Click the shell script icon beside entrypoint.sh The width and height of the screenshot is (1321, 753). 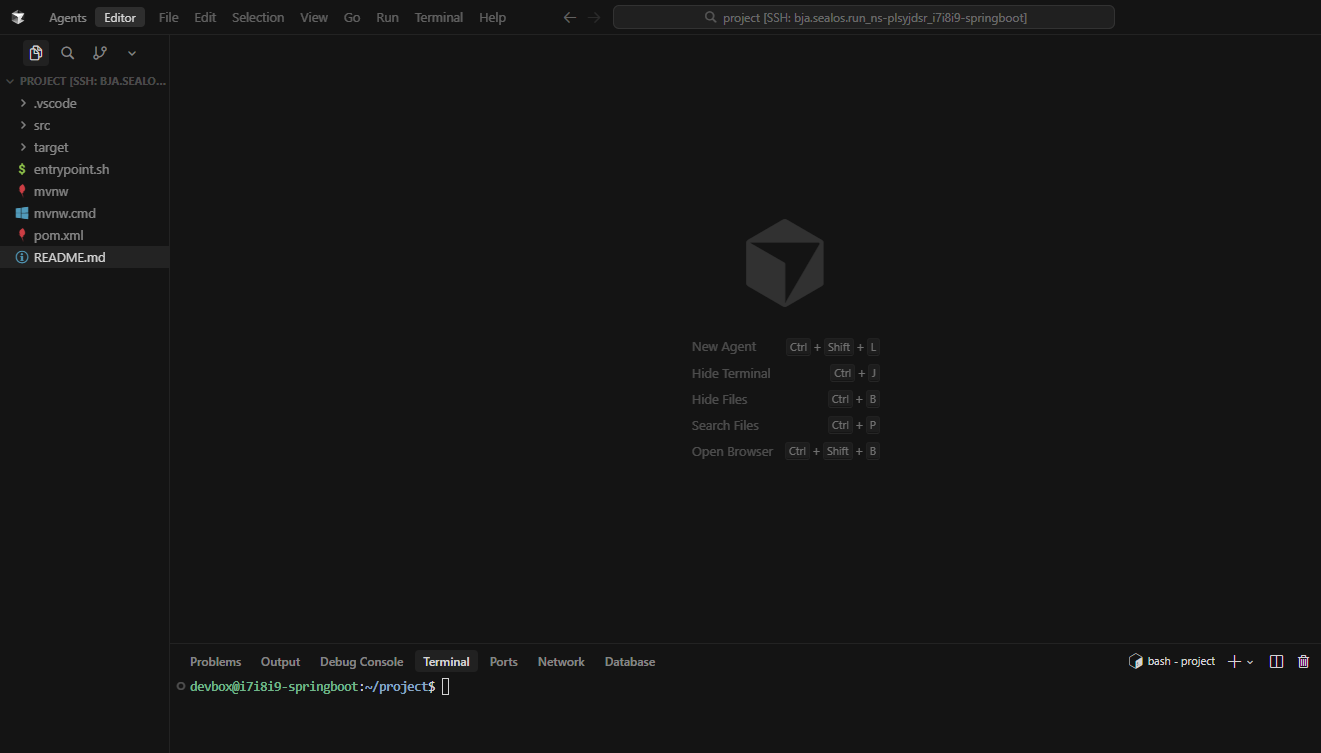22,169
